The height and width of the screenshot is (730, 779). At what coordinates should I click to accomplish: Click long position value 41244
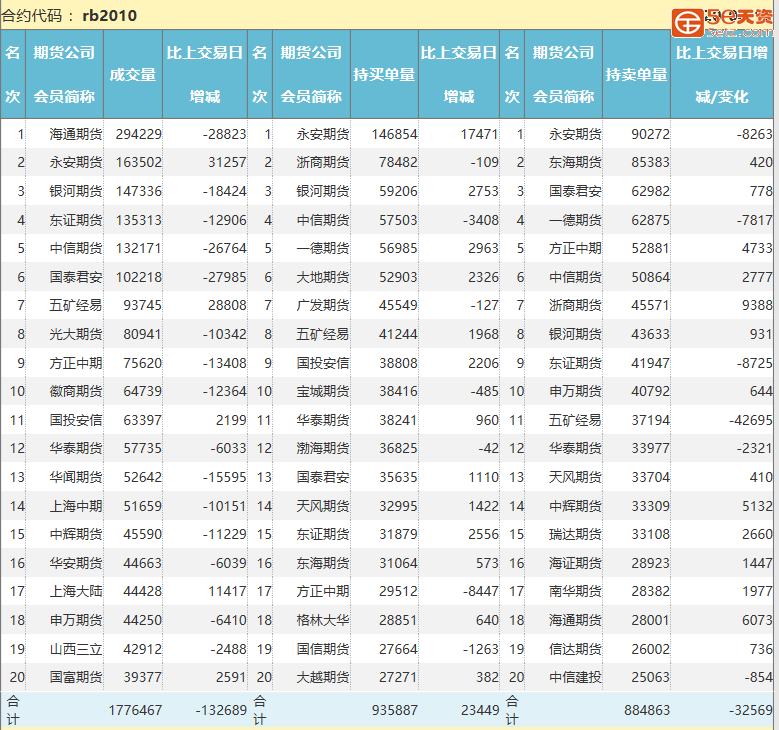(398, 334)
